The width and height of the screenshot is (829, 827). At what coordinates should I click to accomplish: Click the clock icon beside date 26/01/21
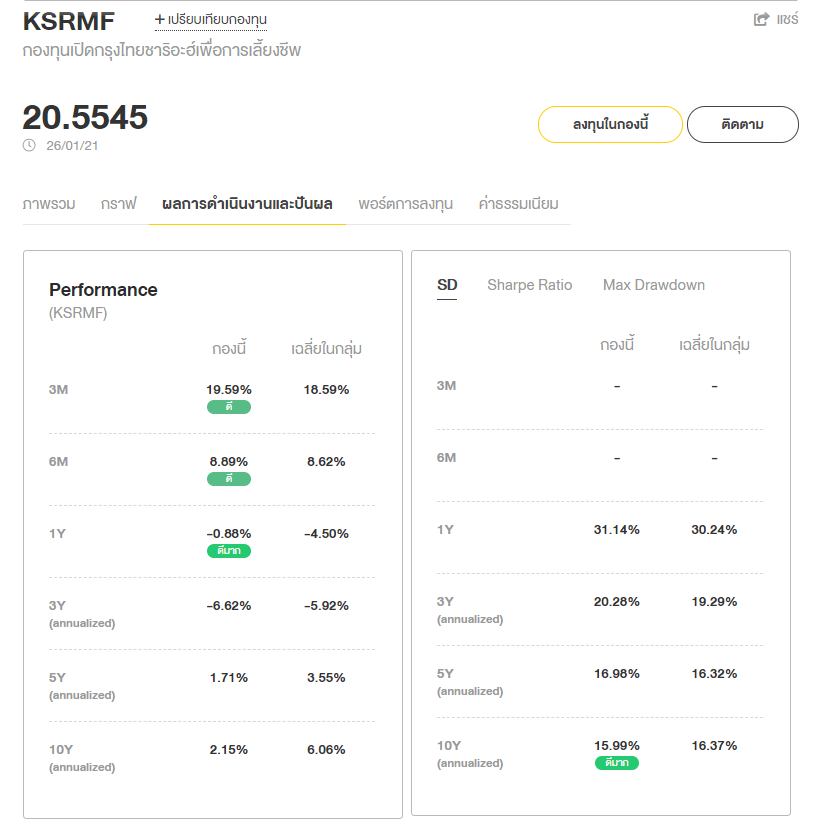[x=29, y=146]
